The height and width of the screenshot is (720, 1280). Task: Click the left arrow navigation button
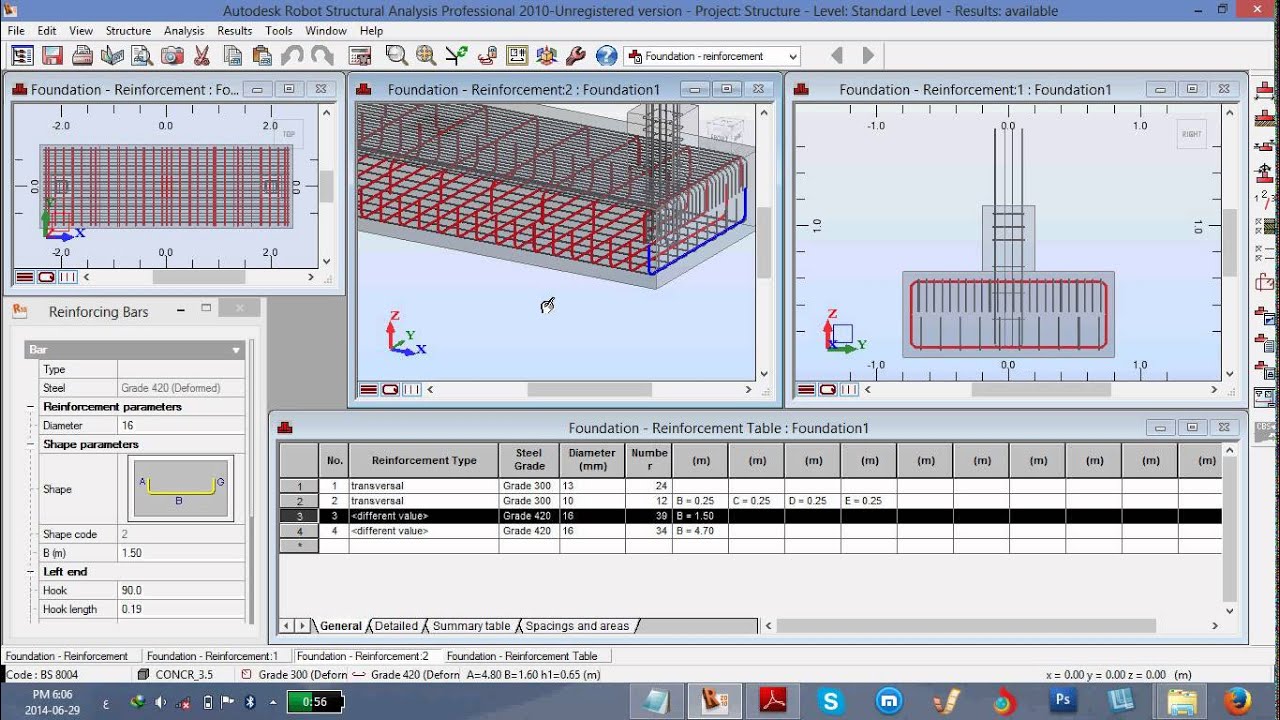tap(837, 56)
